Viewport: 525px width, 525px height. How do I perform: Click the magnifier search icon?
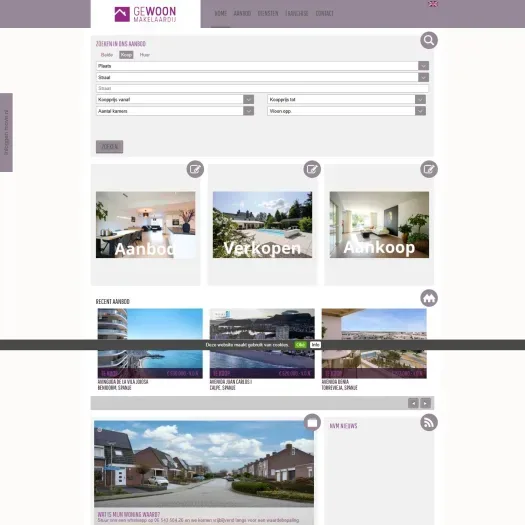(429, 41)
